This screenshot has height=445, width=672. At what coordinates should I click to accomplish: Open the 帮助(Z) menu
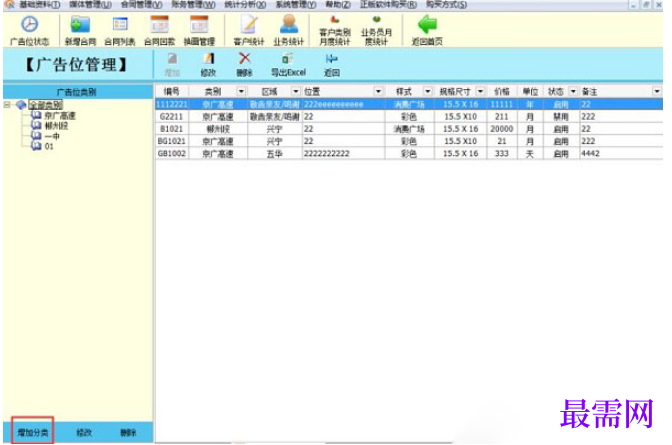point(338,5)
